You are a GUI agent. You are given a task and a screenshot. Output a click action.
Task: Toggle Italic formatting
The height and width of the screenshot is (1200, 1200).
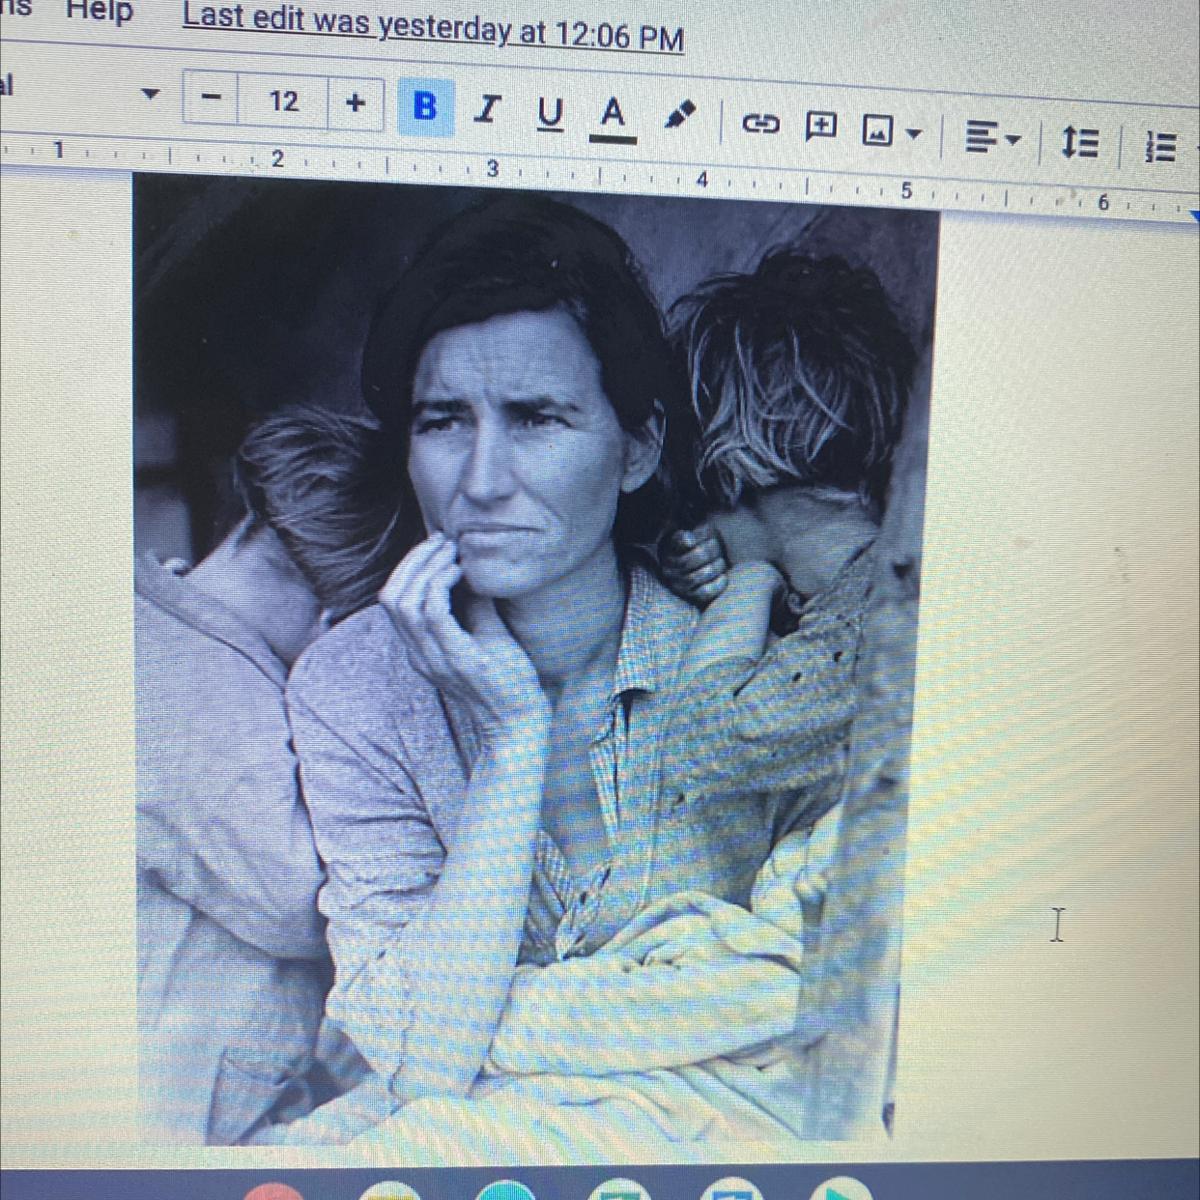coord(486,109)
